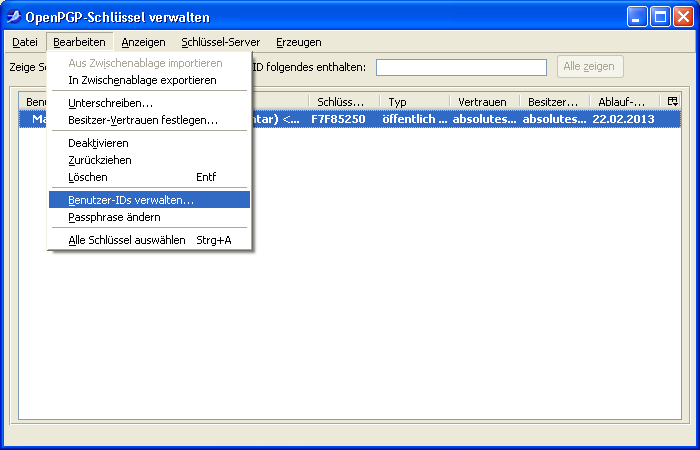
Task: Sort by Ablauf-... column header
Action: tap(625, 102)
